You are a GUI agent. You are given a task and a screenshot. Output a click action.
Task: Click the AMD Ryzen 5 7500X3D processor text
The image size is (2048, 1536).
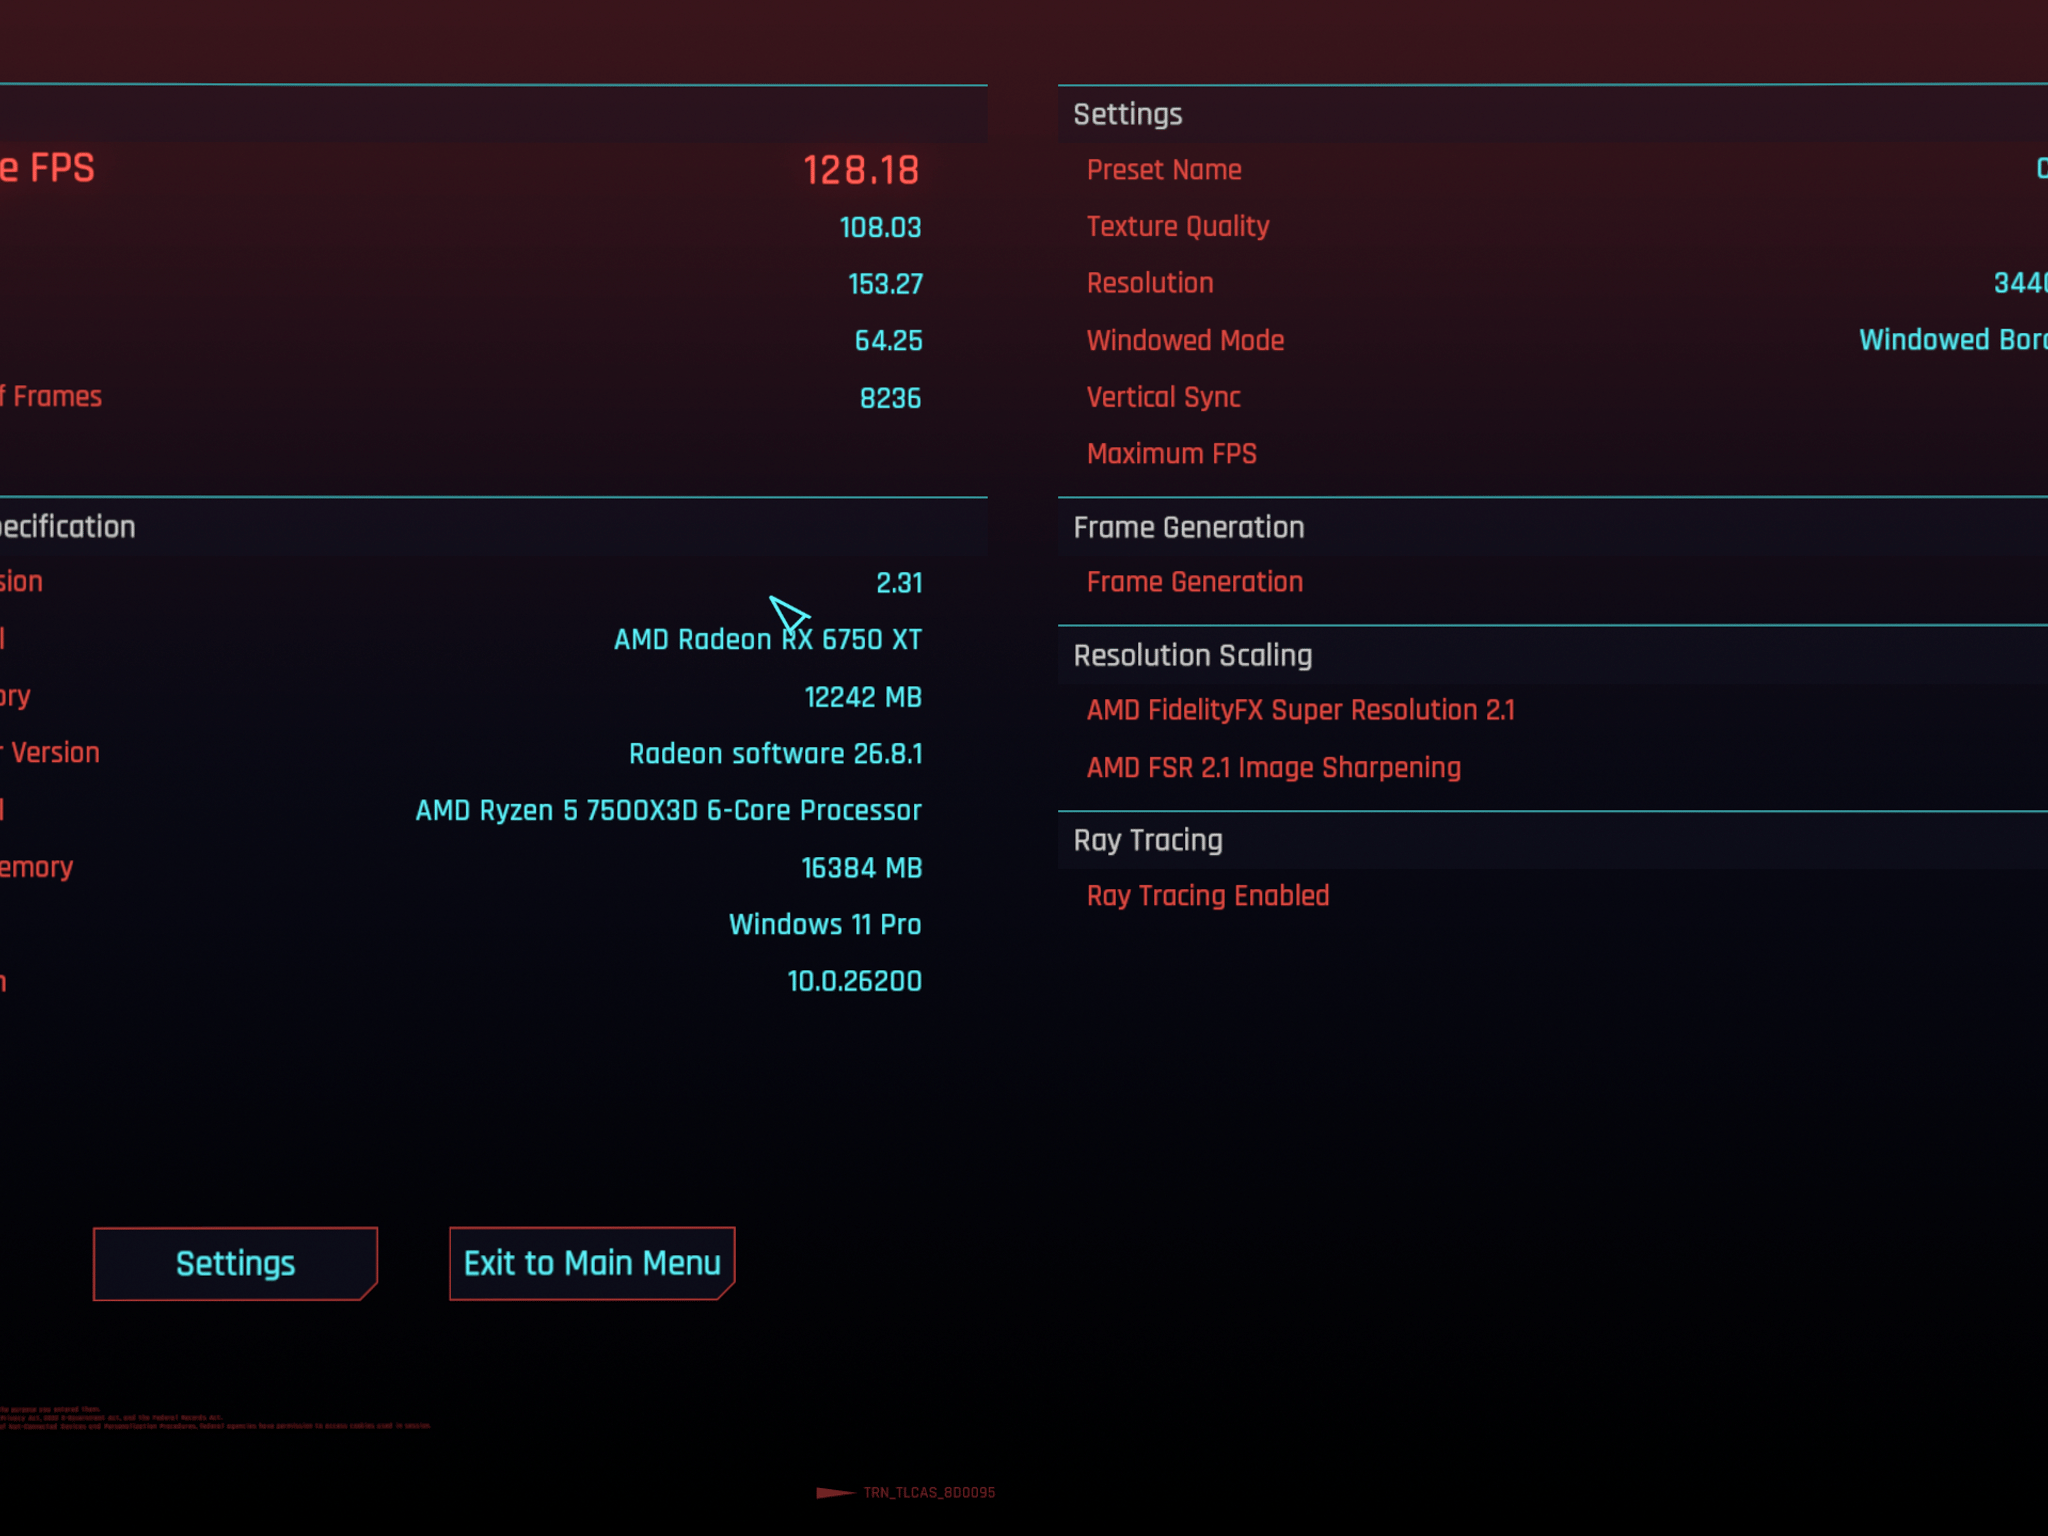[668, 810]
